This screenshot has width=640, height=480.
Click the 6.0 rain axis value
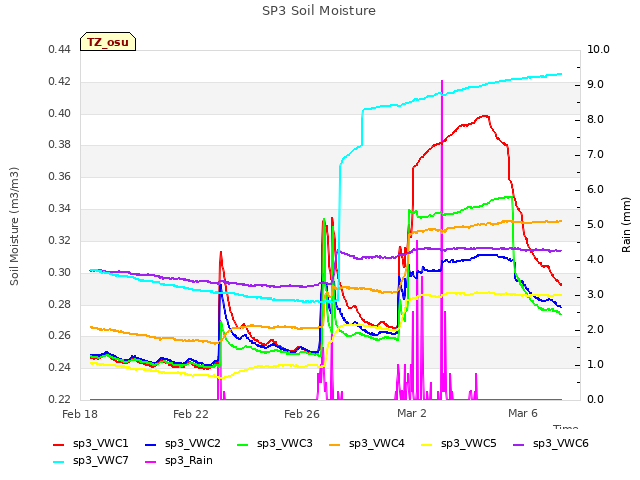tap(596, 189)
